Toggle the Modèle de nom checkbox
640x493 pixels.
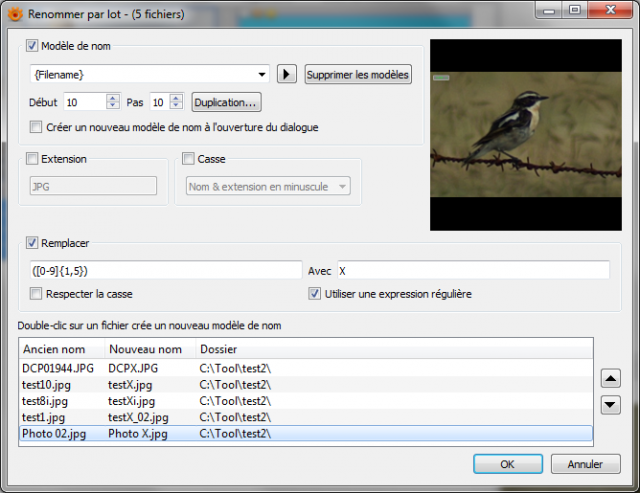(32, 46)
